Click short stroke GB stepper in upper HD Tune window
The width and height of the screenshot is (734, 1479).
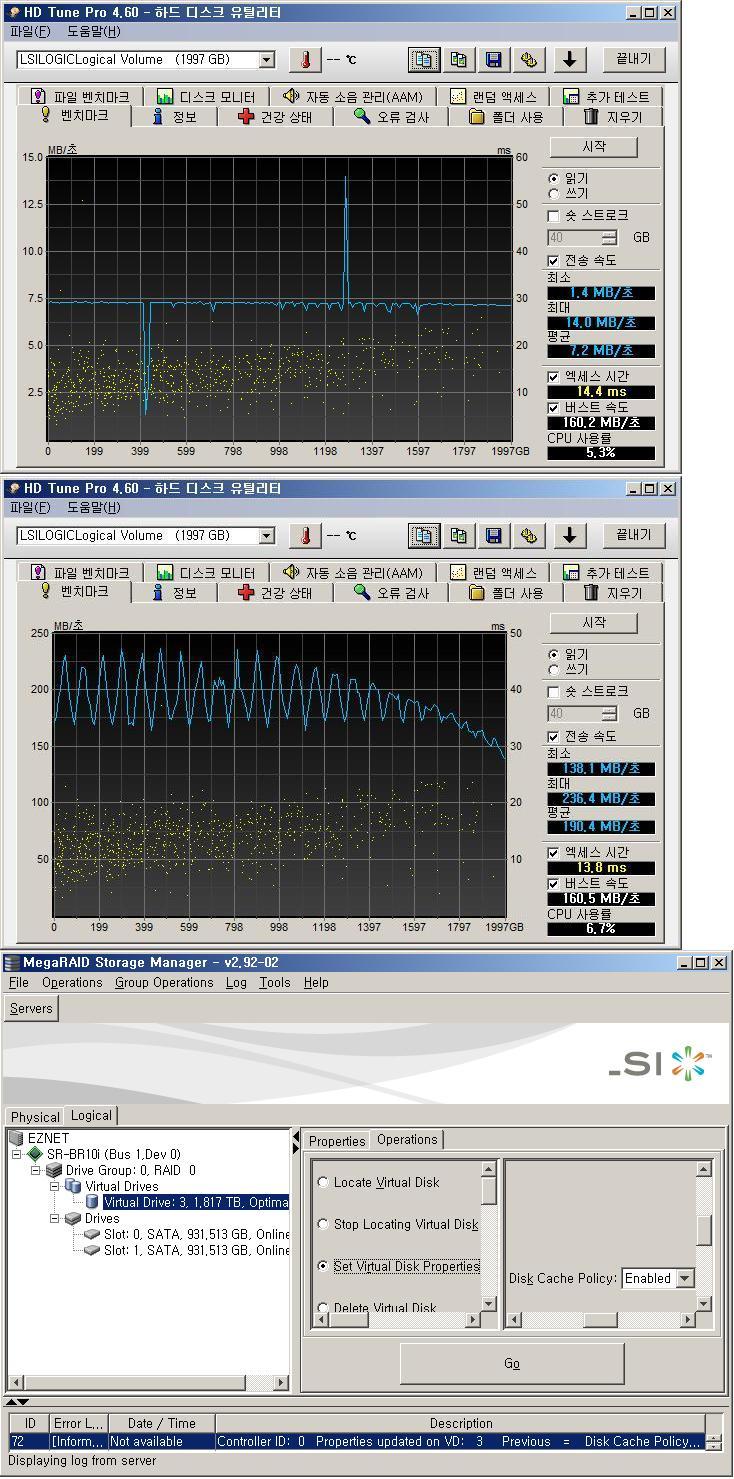coord(610,238)
